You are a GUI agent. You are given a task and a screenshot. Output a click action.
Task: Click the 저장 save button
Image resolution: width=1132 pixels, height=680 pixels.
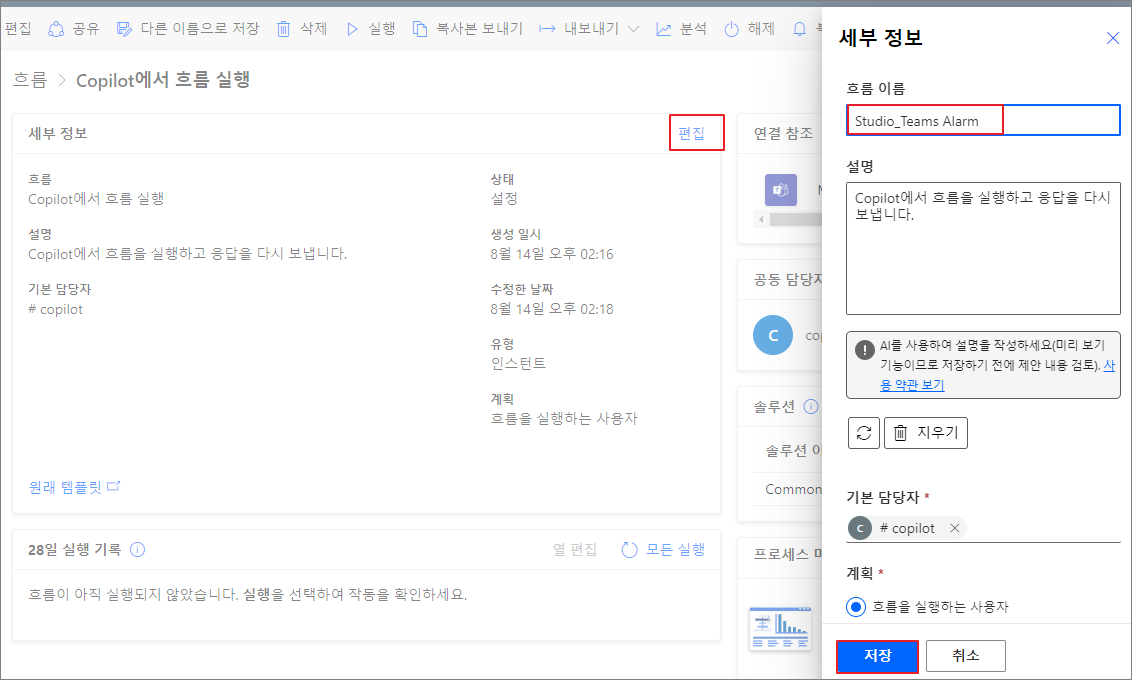pos(877,656)
